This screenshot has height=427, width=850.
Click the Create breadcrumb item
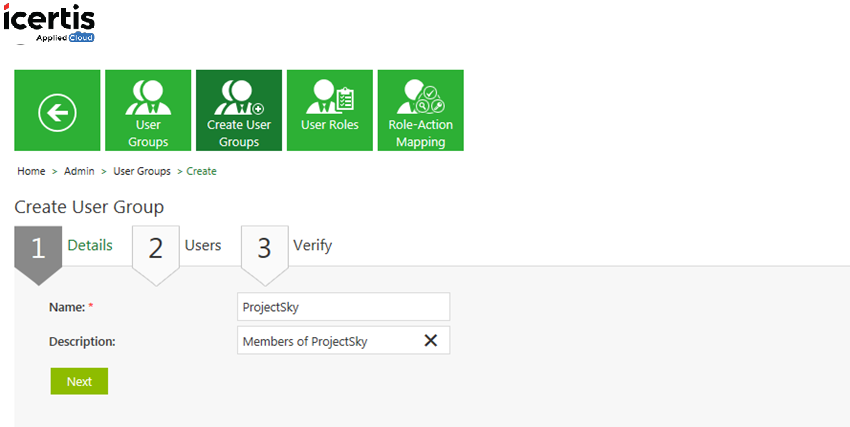(x=202, y=171)
